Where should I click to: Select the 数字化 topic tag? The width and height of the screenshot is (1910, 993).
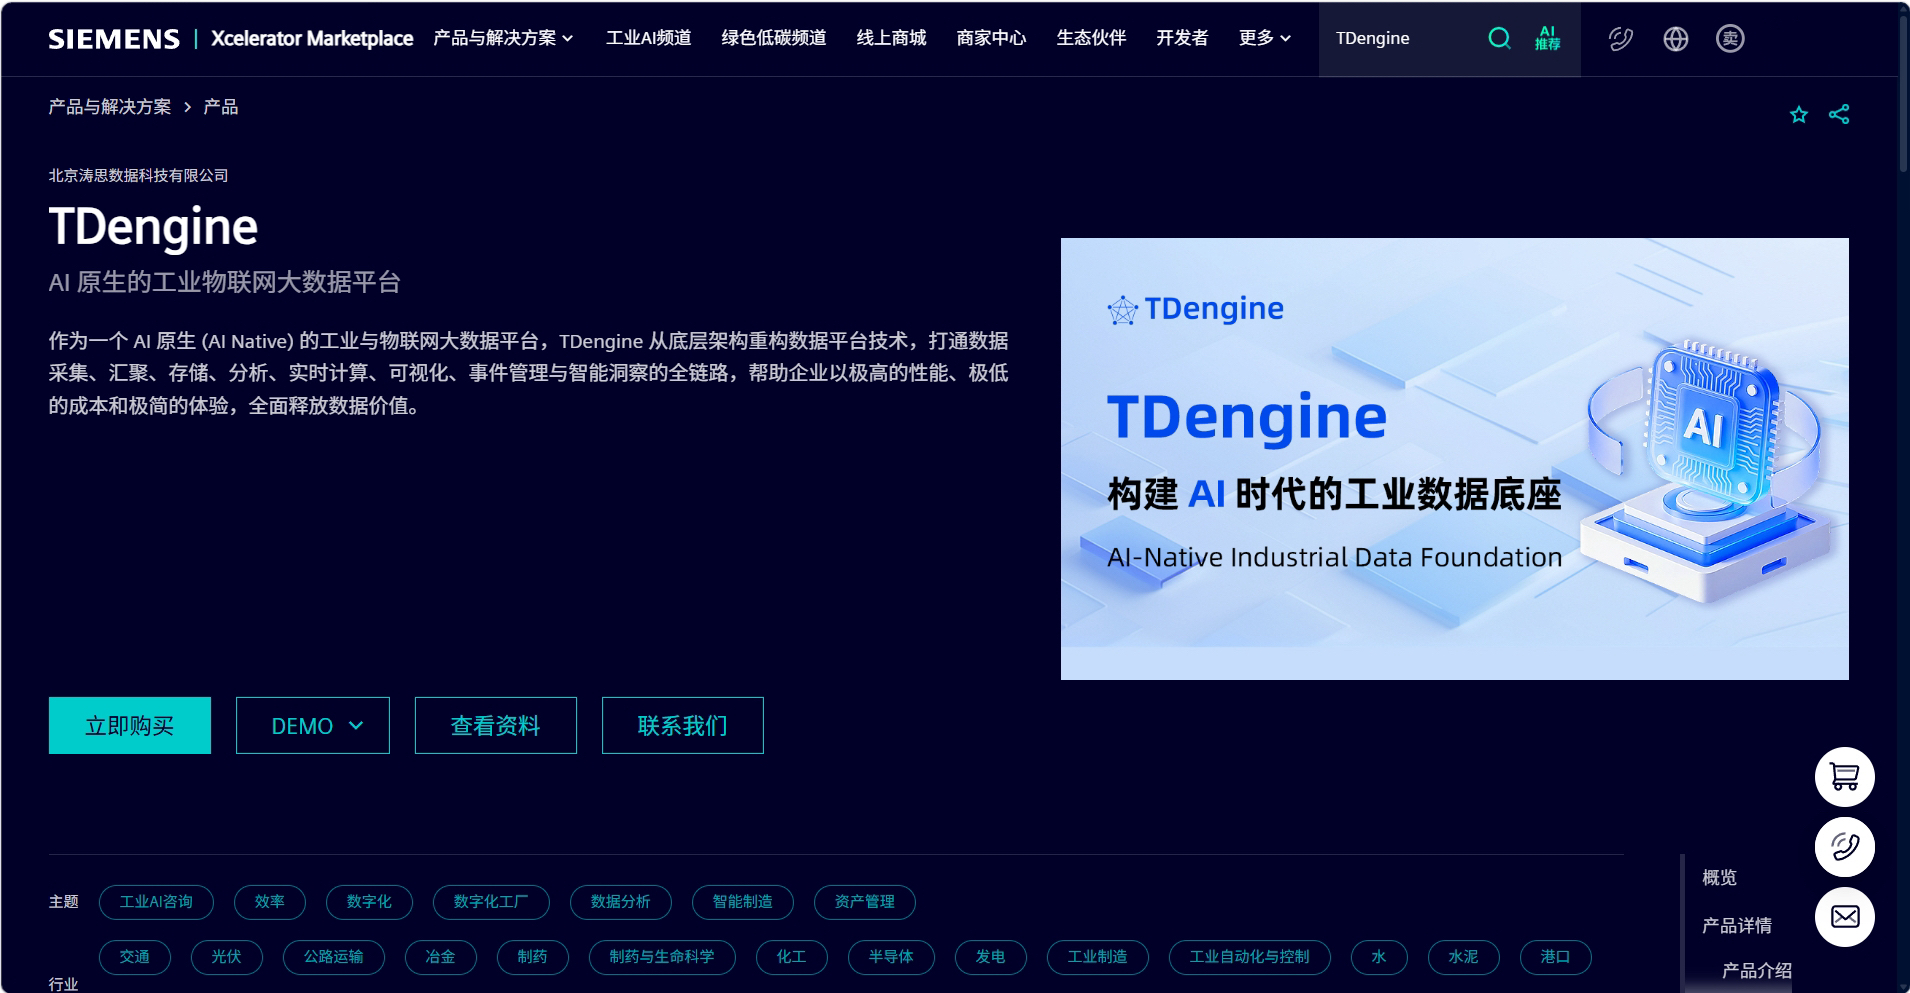[369, 902]
